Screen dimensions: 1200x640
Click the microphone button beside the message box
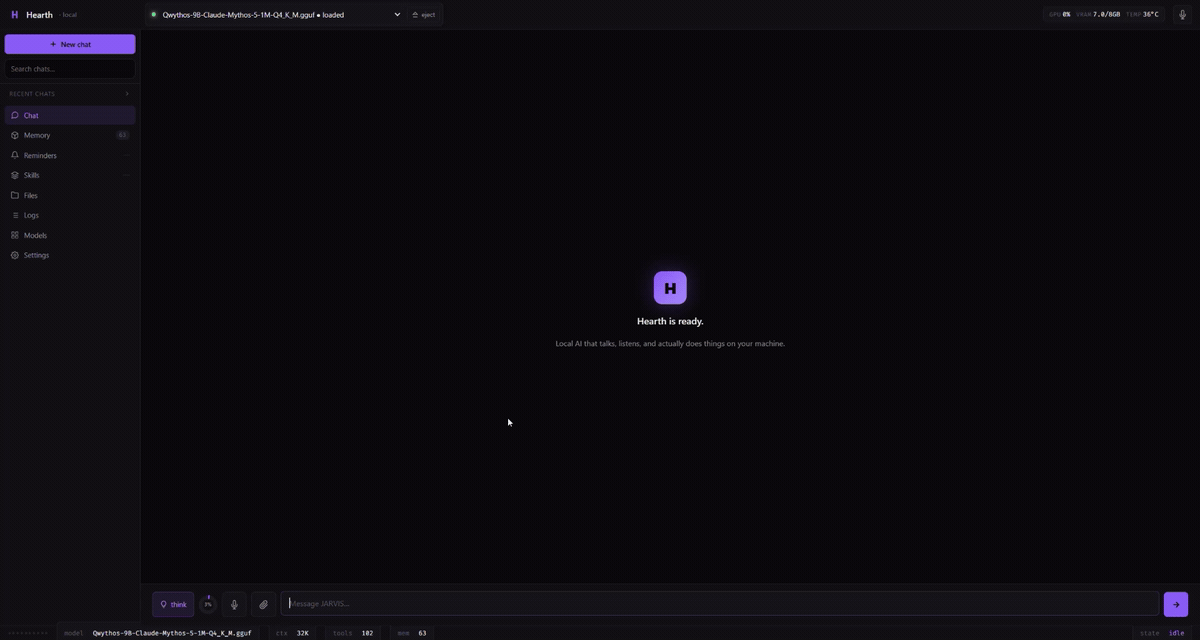point(234,604)
